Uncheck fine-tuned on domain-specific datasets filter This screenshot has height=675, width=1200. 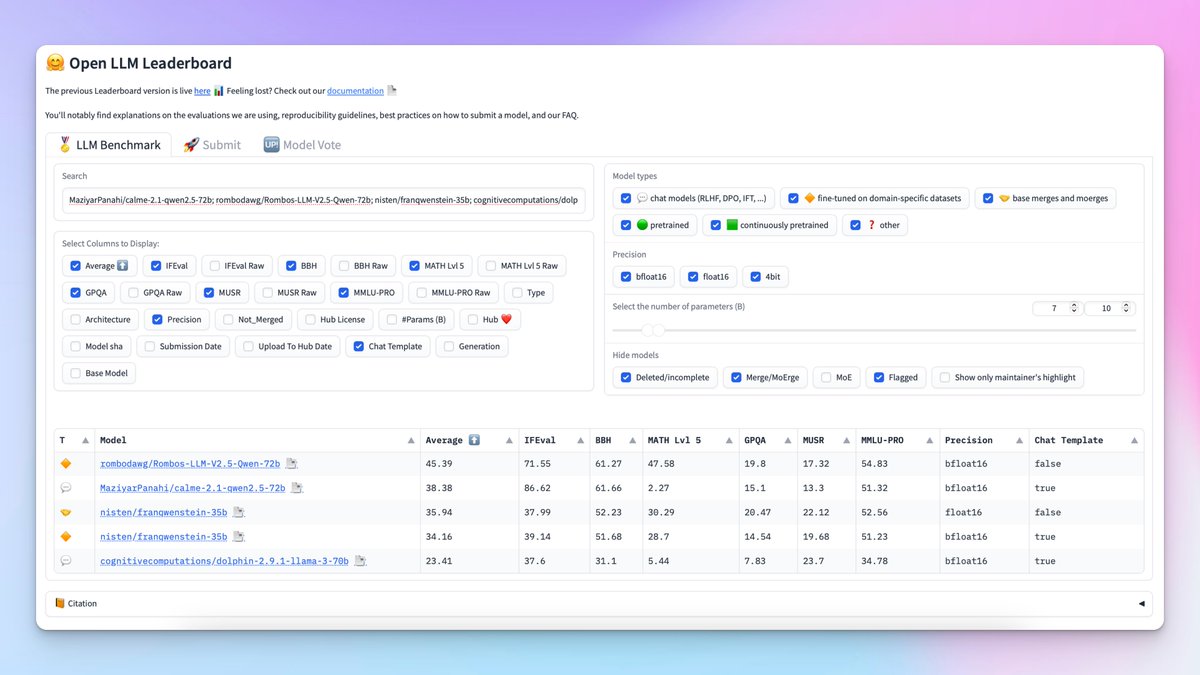793,198
